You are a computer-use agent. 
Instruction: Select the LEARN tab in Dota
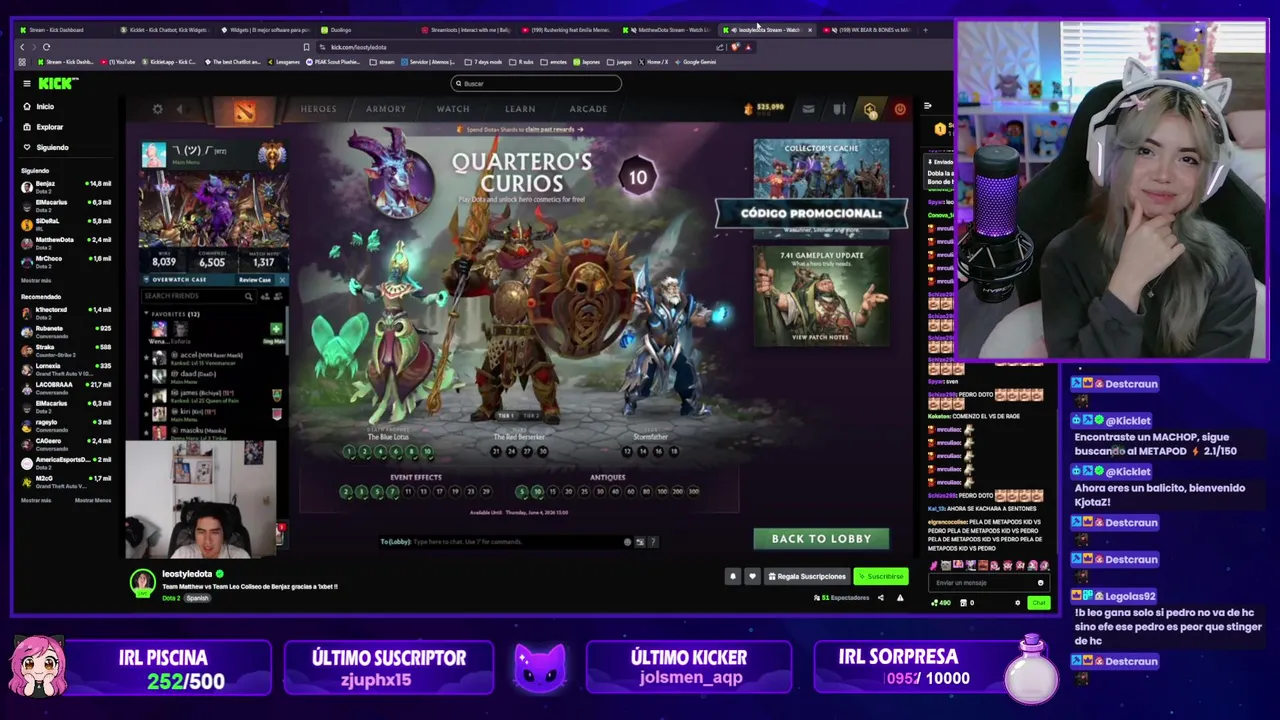(520, 109)
